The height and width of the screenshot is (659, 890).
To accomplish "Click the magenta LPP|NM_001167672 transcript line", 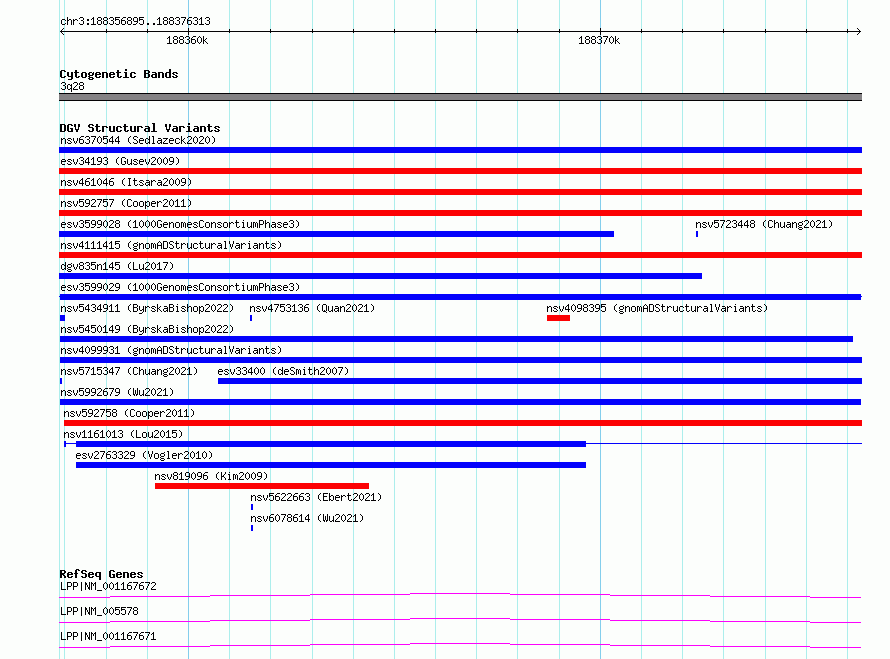I will click(x=460, y=595).
